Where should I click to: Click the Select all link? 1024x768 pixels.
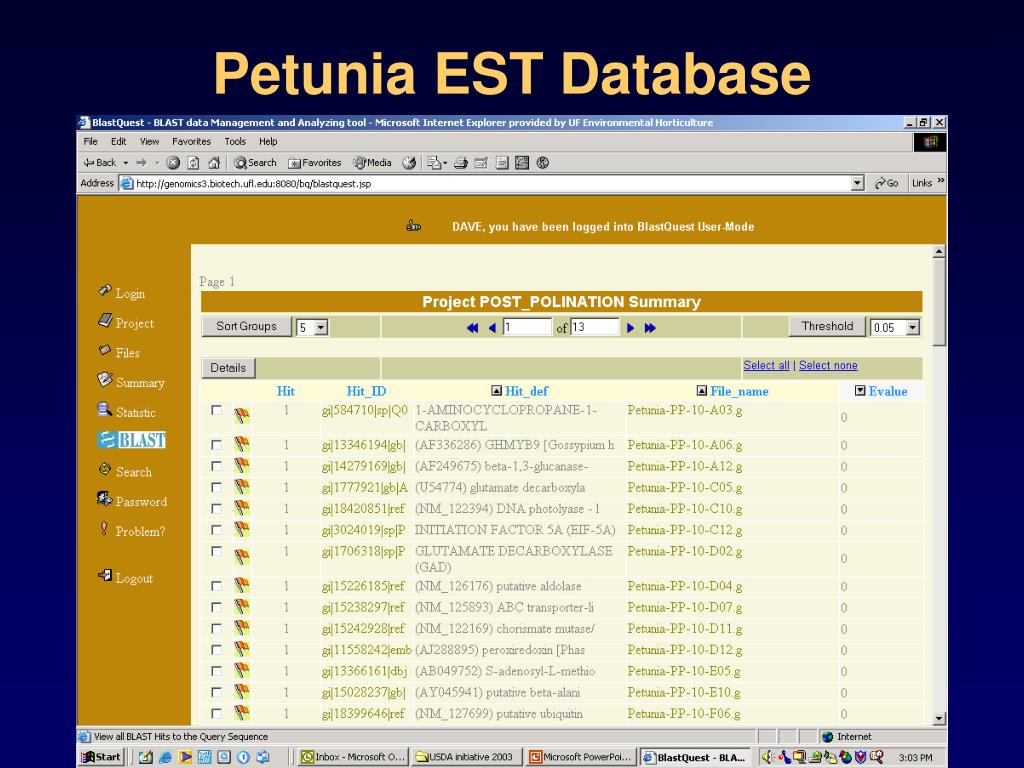click(766, 366)
